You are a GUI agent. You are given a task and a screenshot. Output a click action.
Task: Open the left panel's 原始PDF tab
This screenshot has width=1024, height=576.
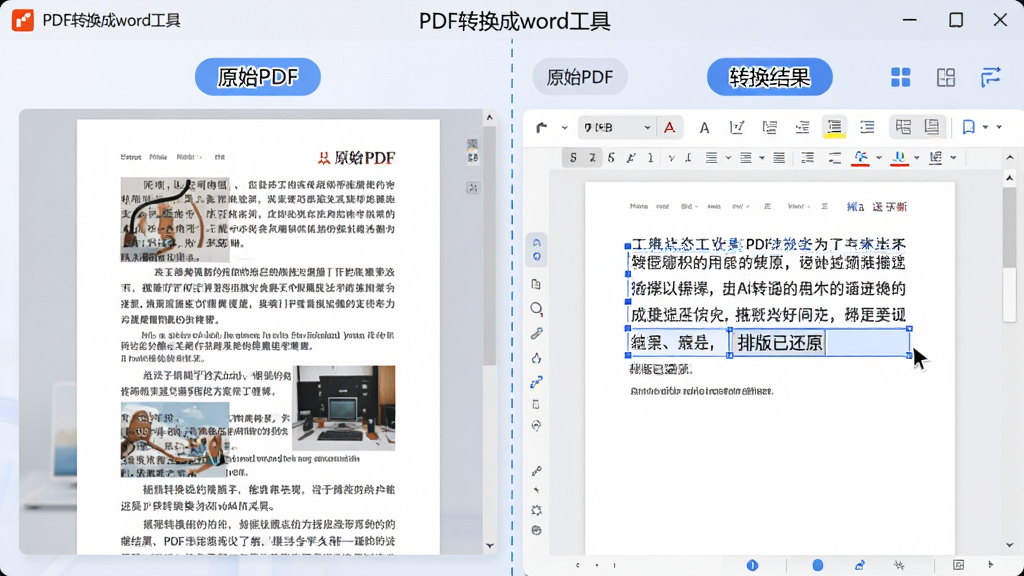[257, 77]
